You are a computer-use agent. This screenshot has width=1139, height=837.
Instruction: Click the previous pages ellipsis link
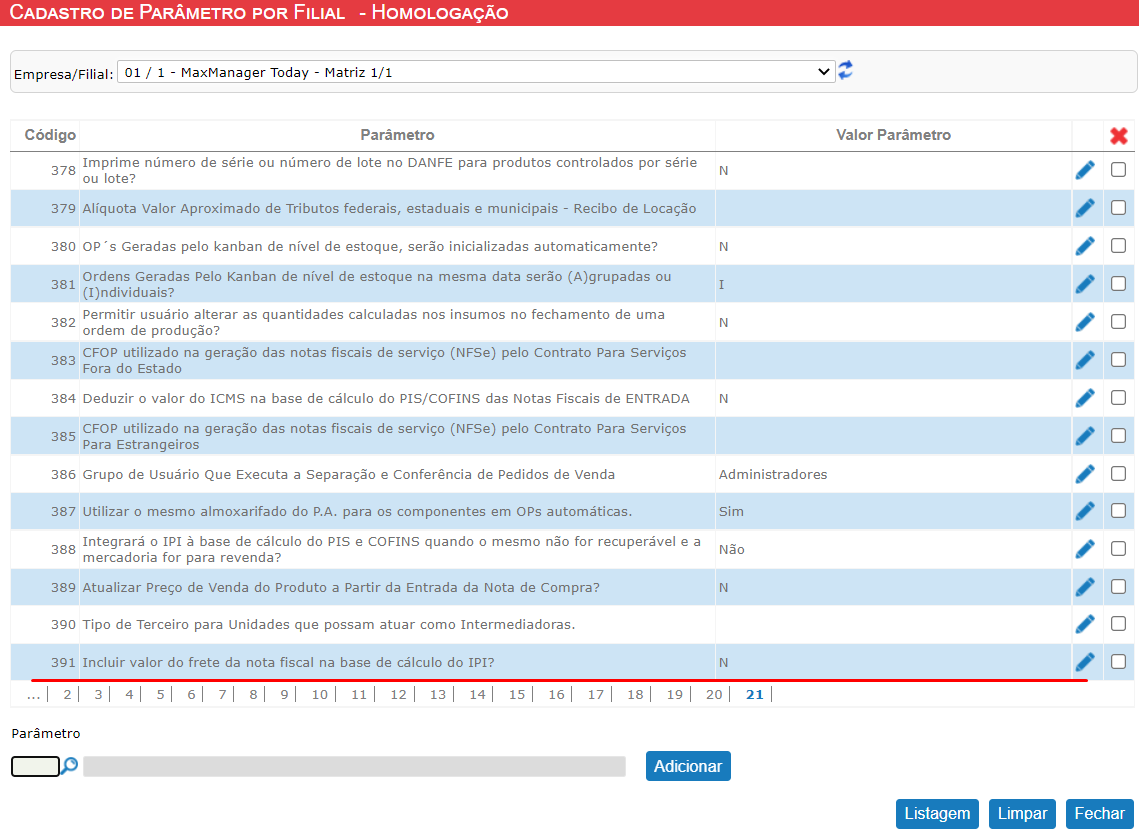(x=33, y=695)
